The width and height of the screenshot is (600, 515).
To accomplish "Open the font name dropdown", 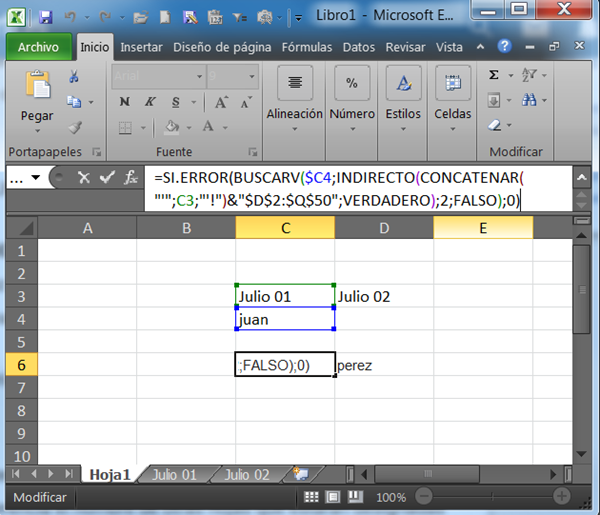I will tap(199, 77).
